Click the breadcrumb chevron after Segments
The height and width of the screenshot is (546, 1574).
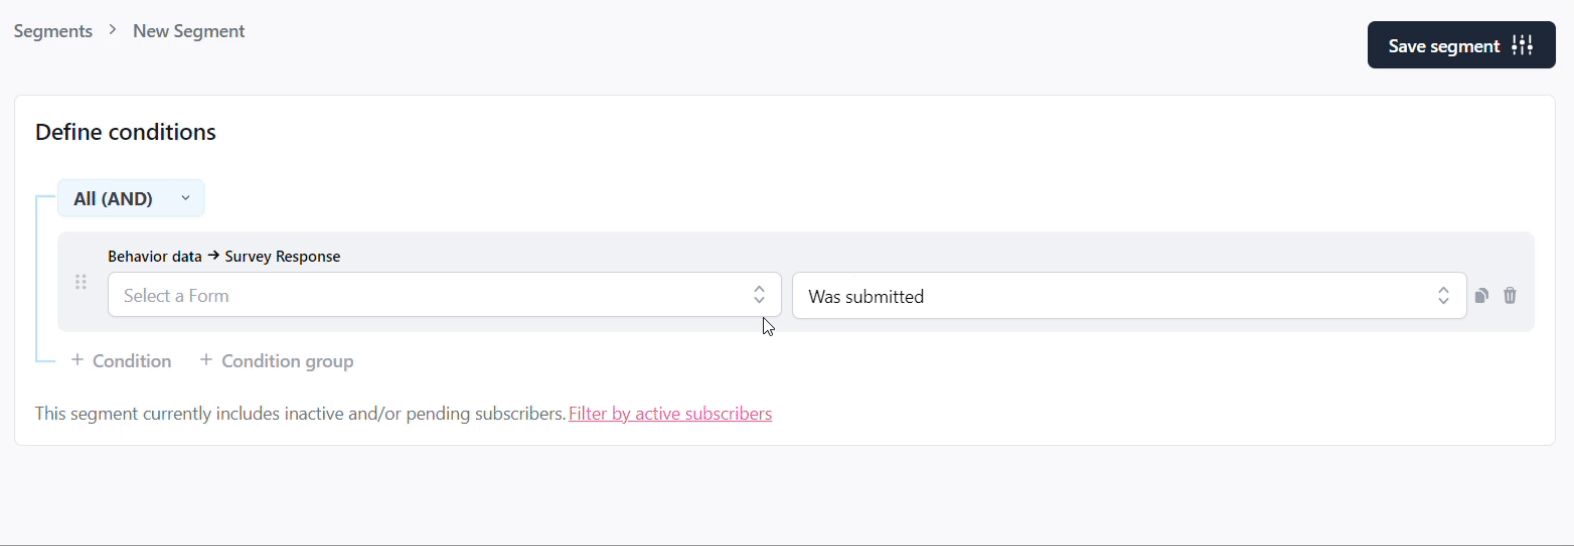click(113, 30)
